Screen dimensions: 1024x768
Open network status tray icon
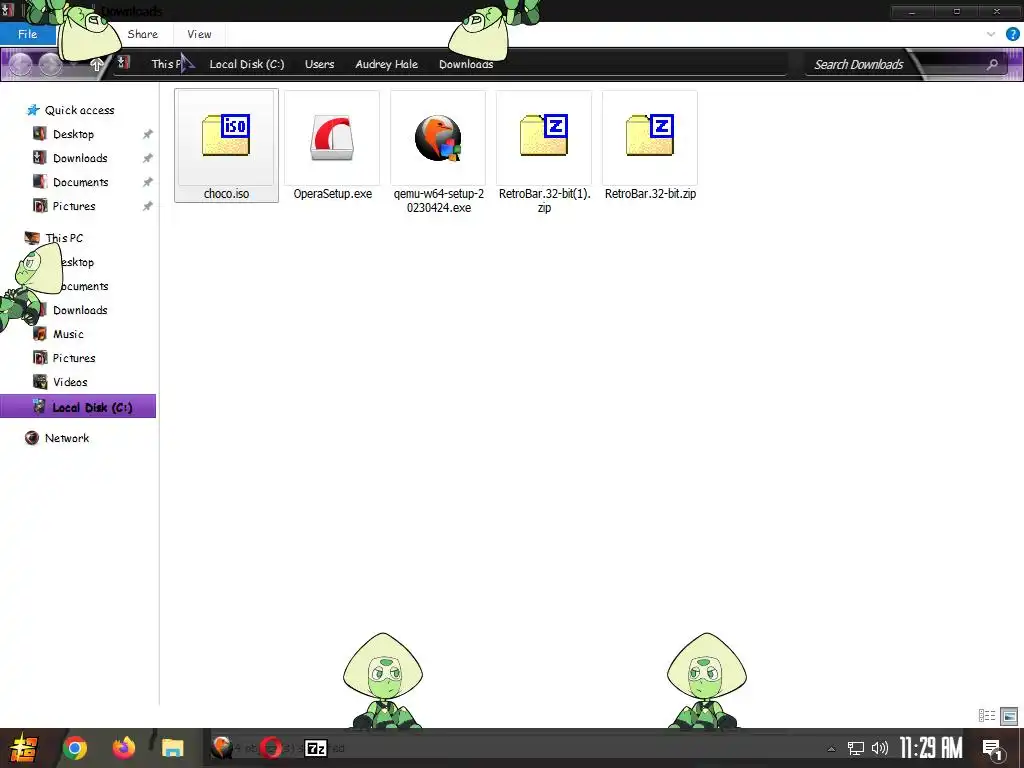coord(856,748)
